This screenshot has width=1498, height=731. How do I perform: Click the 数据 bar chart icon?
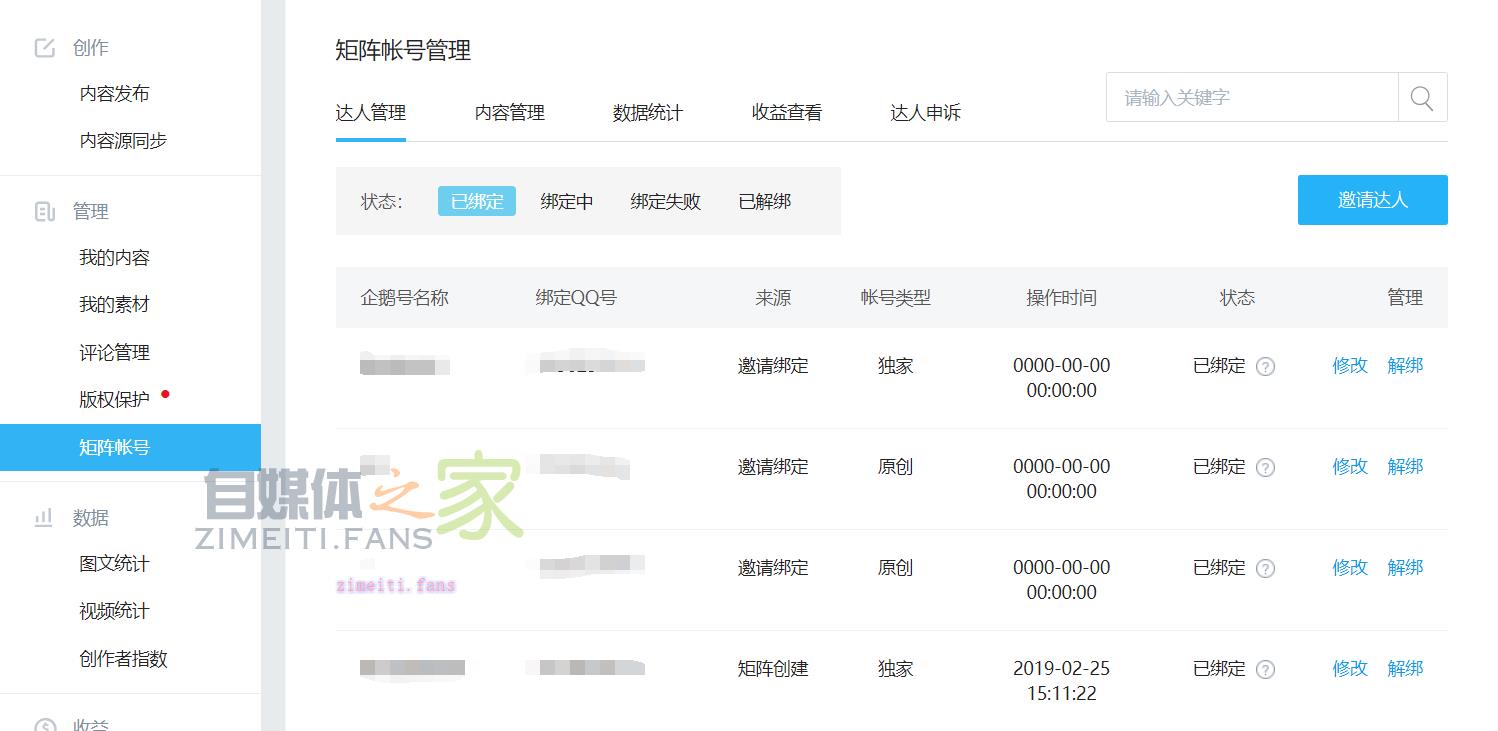44,518
